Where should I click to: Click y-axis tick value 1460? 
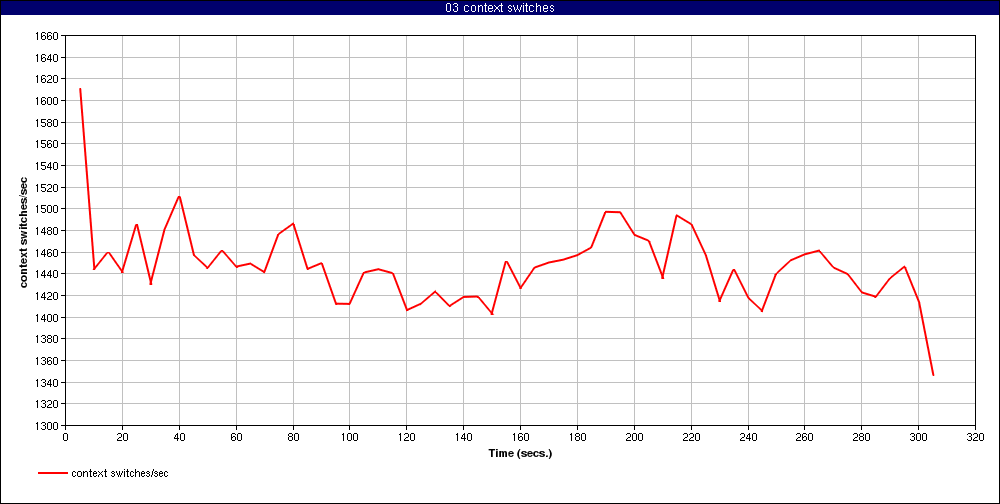[x=48, y=253]
